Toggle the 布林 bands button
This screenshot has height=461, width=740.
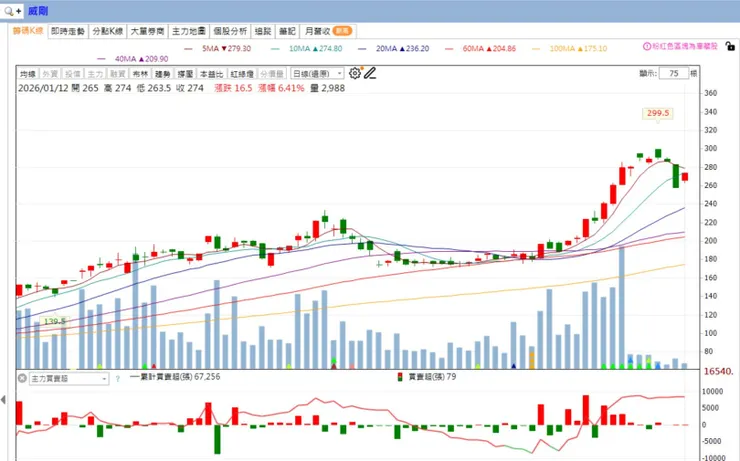(x=140, y=74)
